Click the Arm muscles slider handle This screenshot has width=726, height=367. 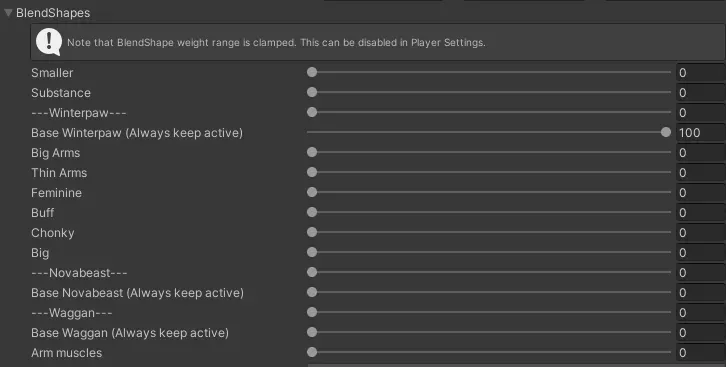click(x=312, y=352)
